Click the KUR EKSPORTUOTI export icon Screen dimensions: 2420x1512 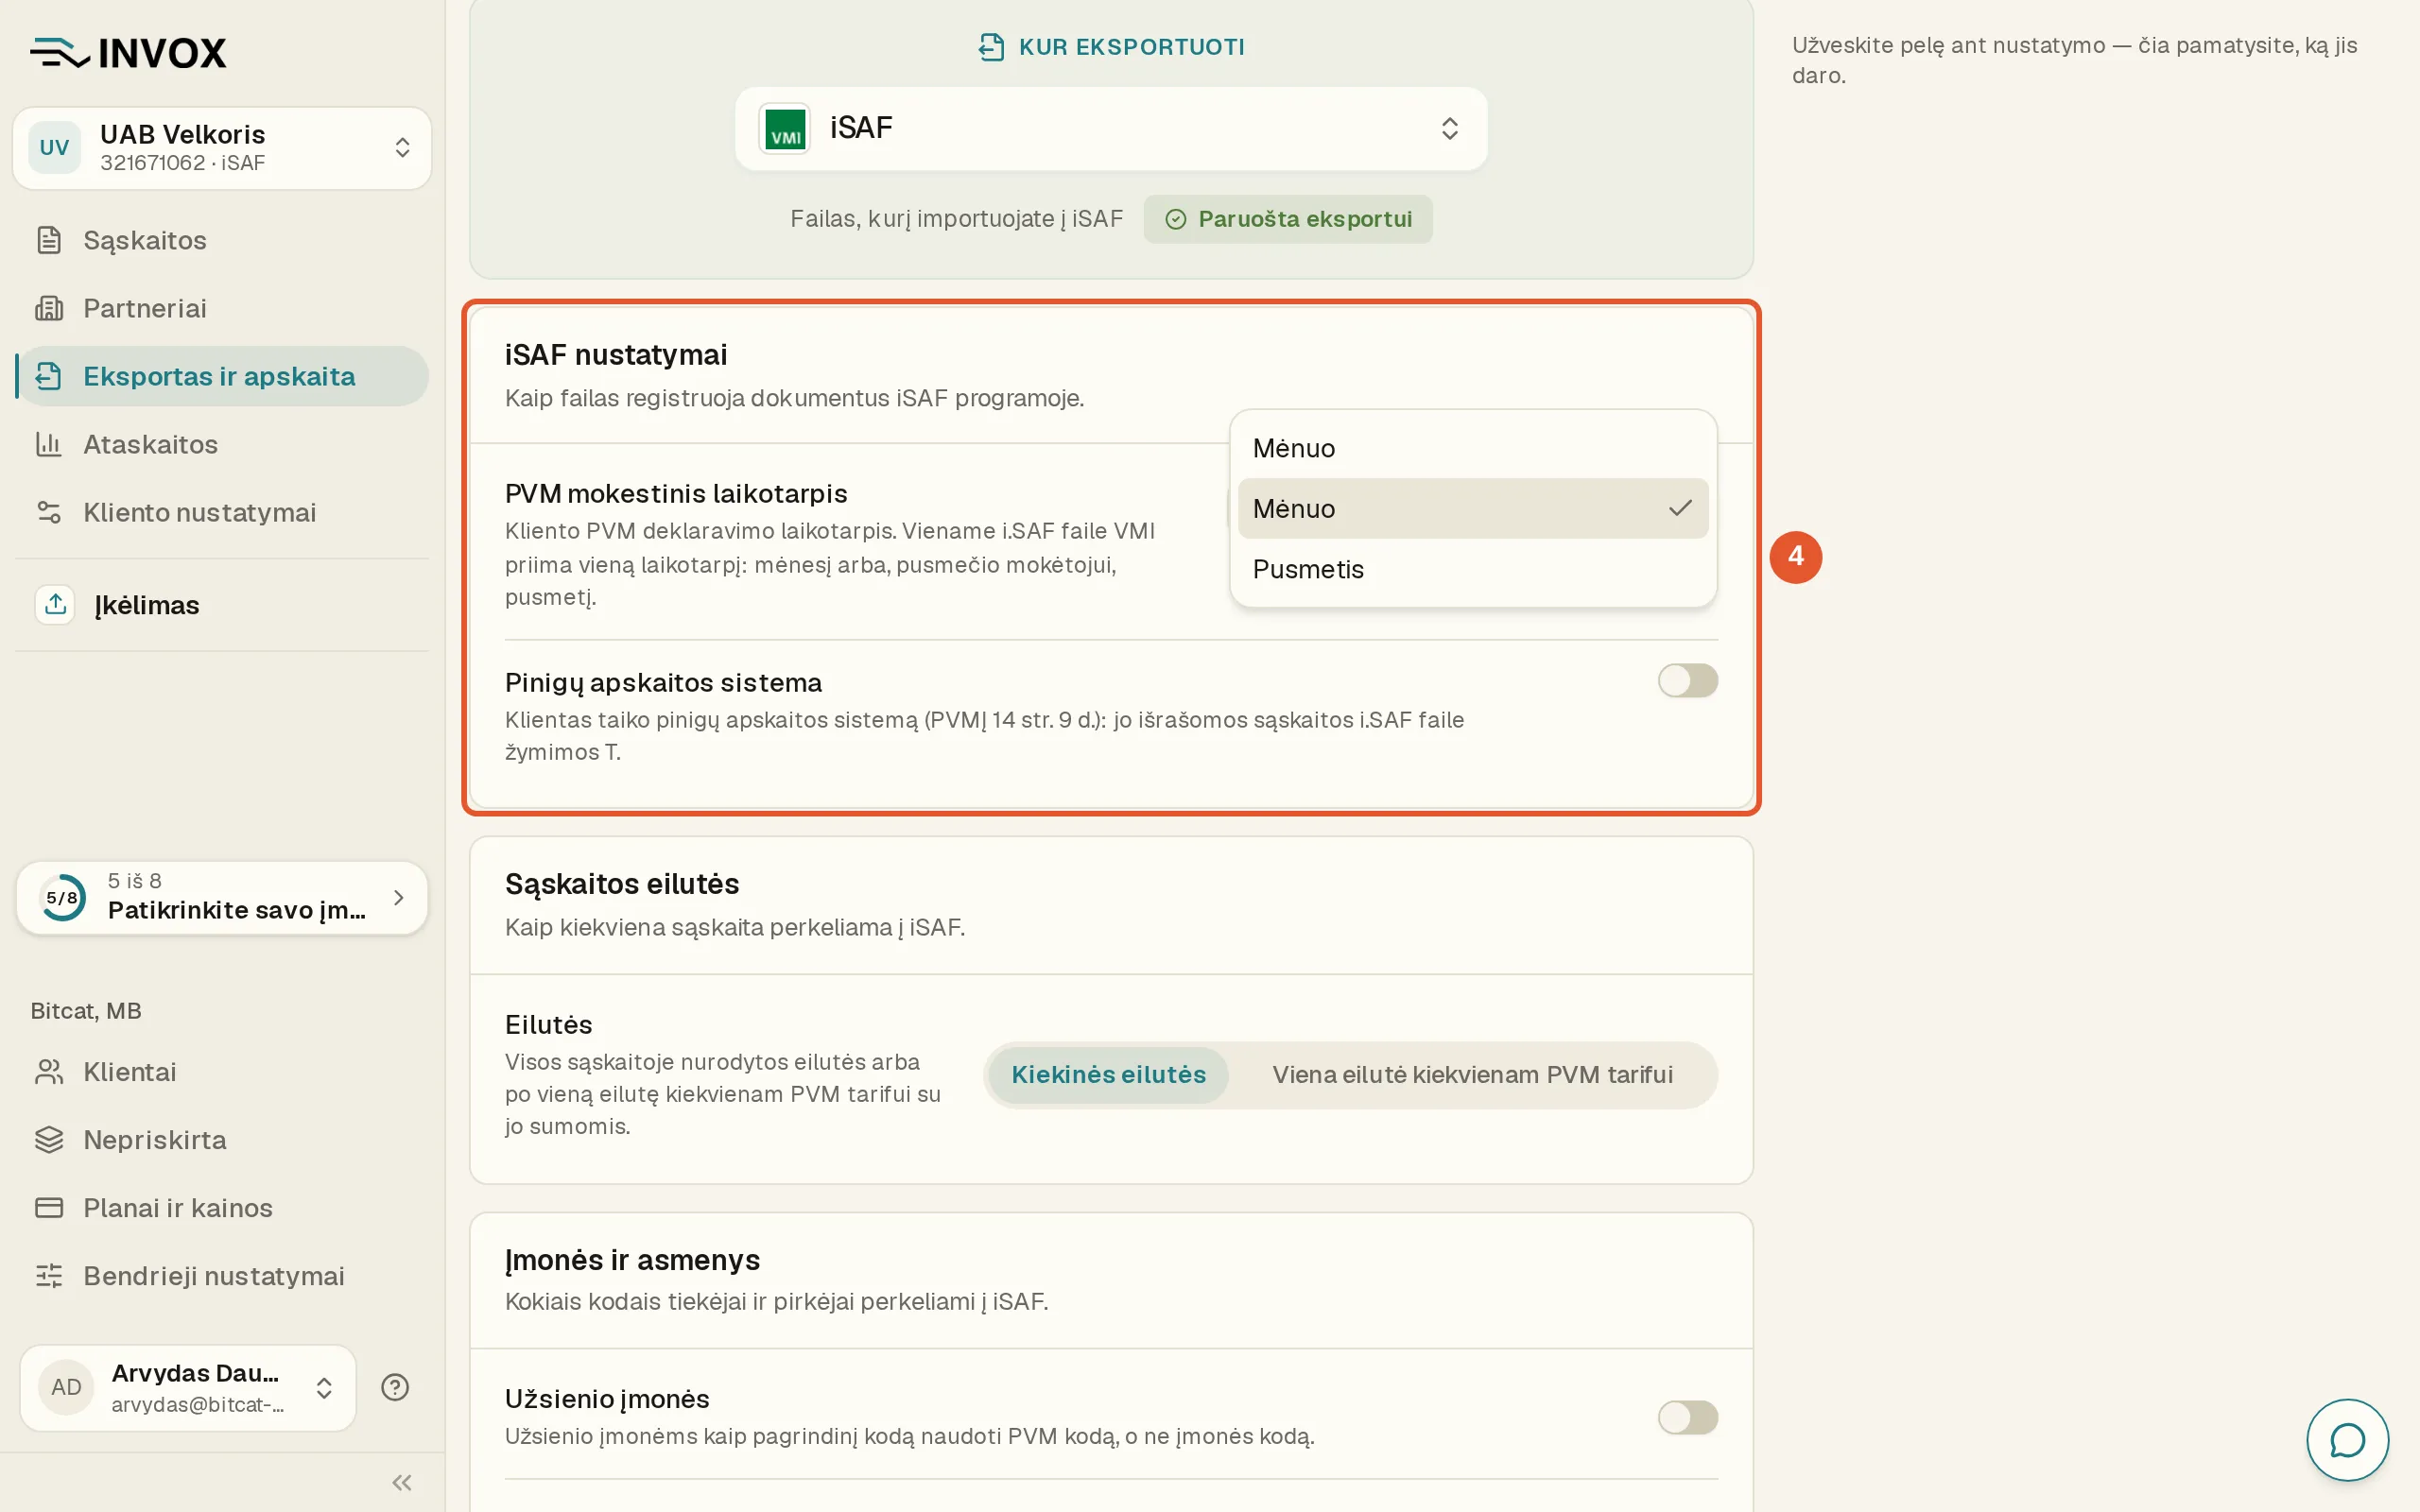pos(991,47)
